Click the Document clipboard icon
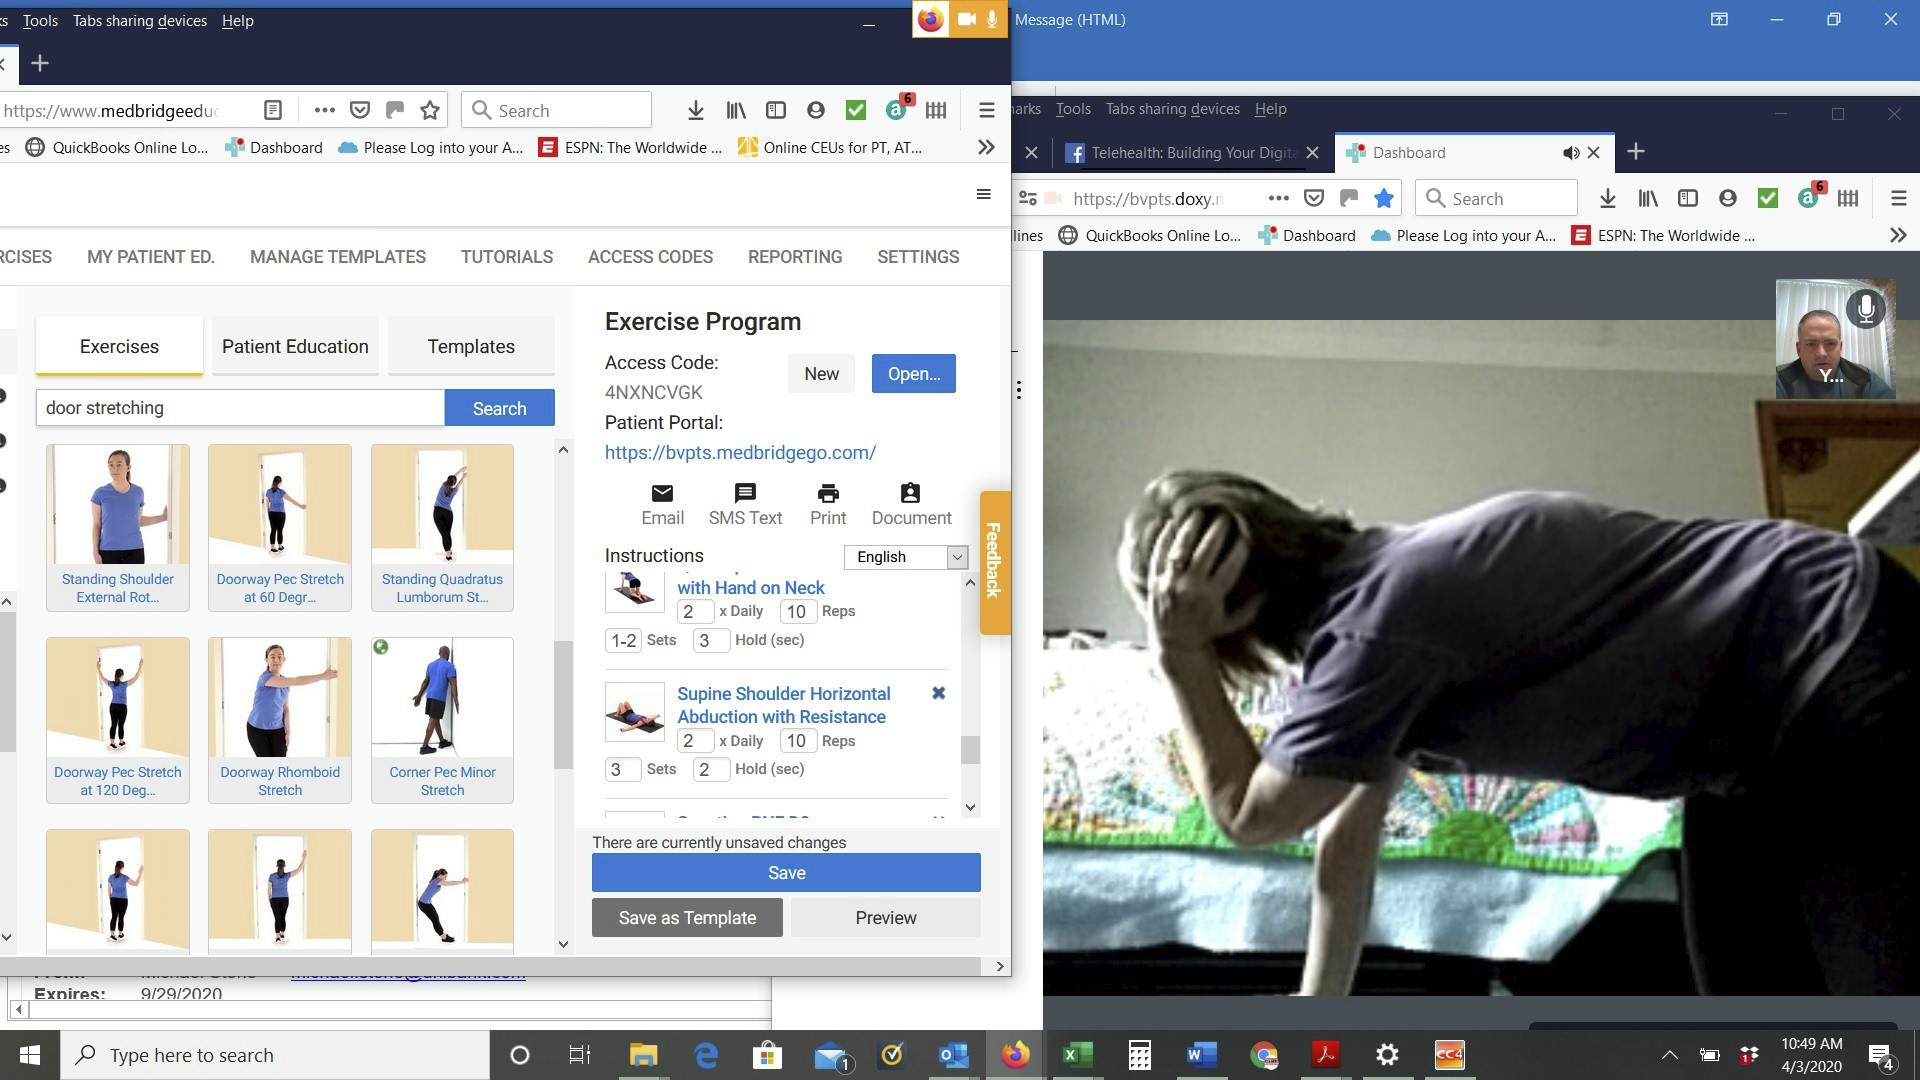The image size is (1920, 1080). [910, 494]
